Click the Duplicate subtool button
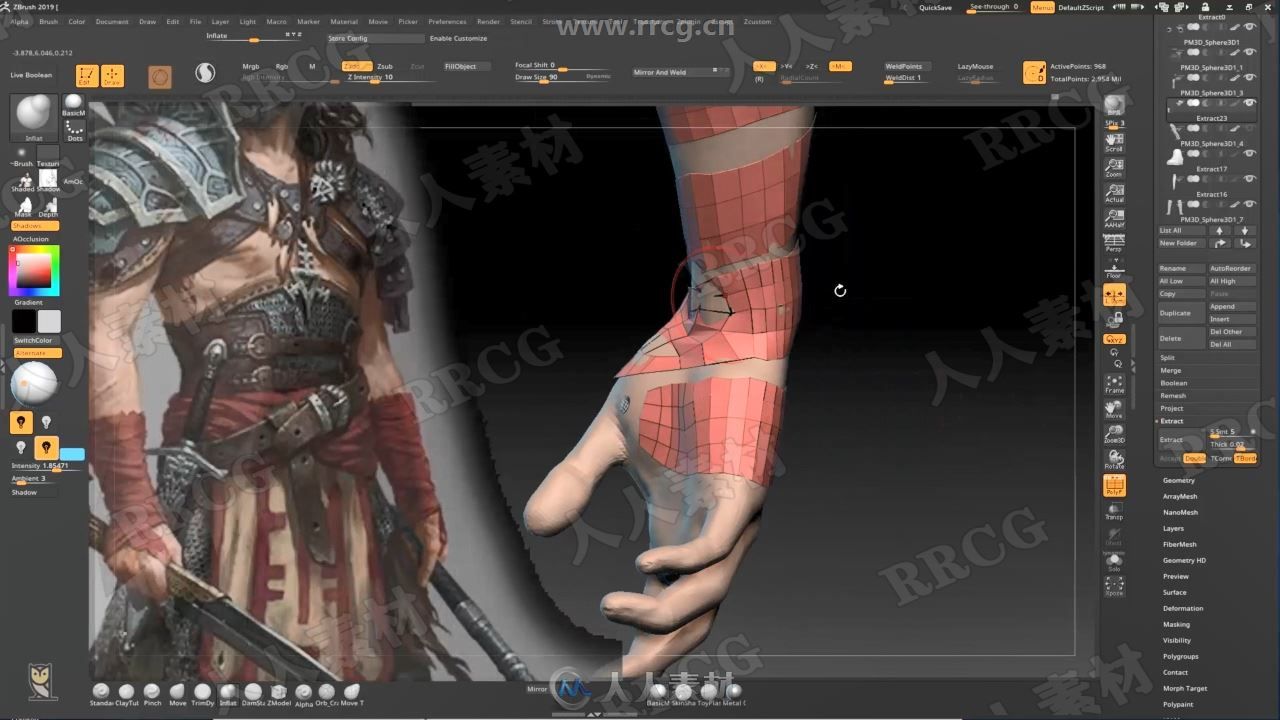Viewport: 1280px width, 720px height. pos(1182,313)
